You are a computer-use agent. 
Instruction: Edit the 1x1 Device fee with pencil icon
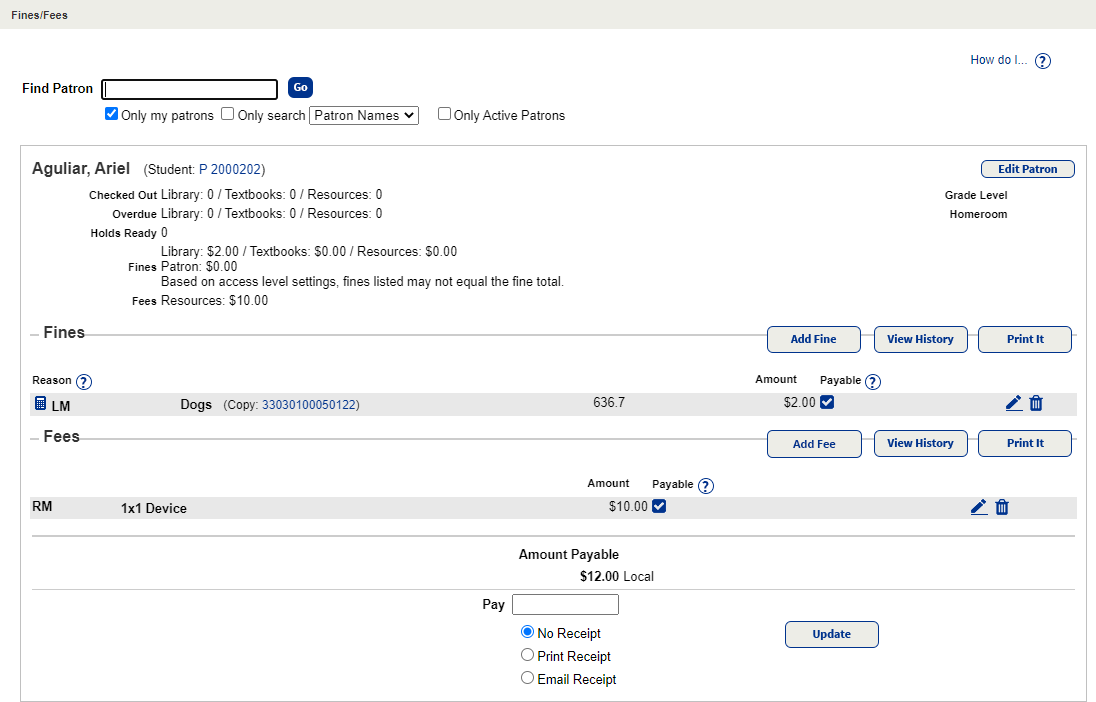pos(979,507)
